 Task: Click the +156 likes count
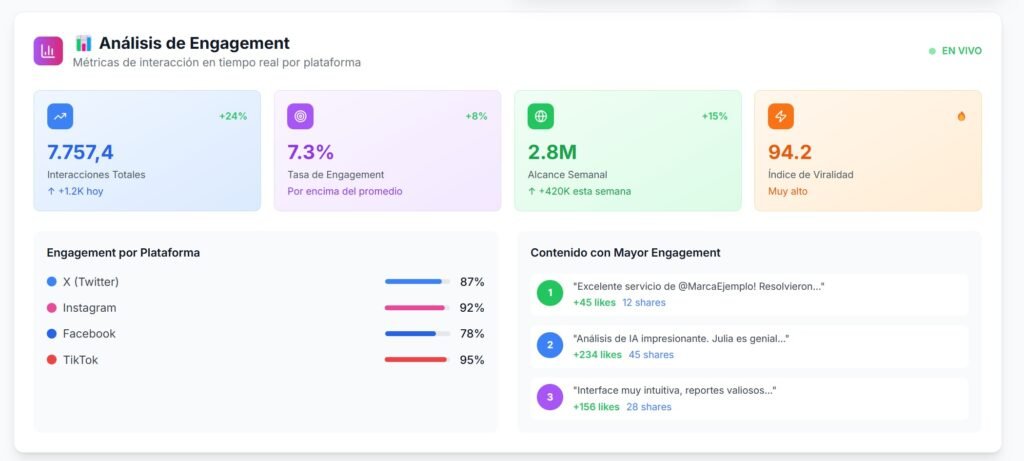tap(596, 407)
